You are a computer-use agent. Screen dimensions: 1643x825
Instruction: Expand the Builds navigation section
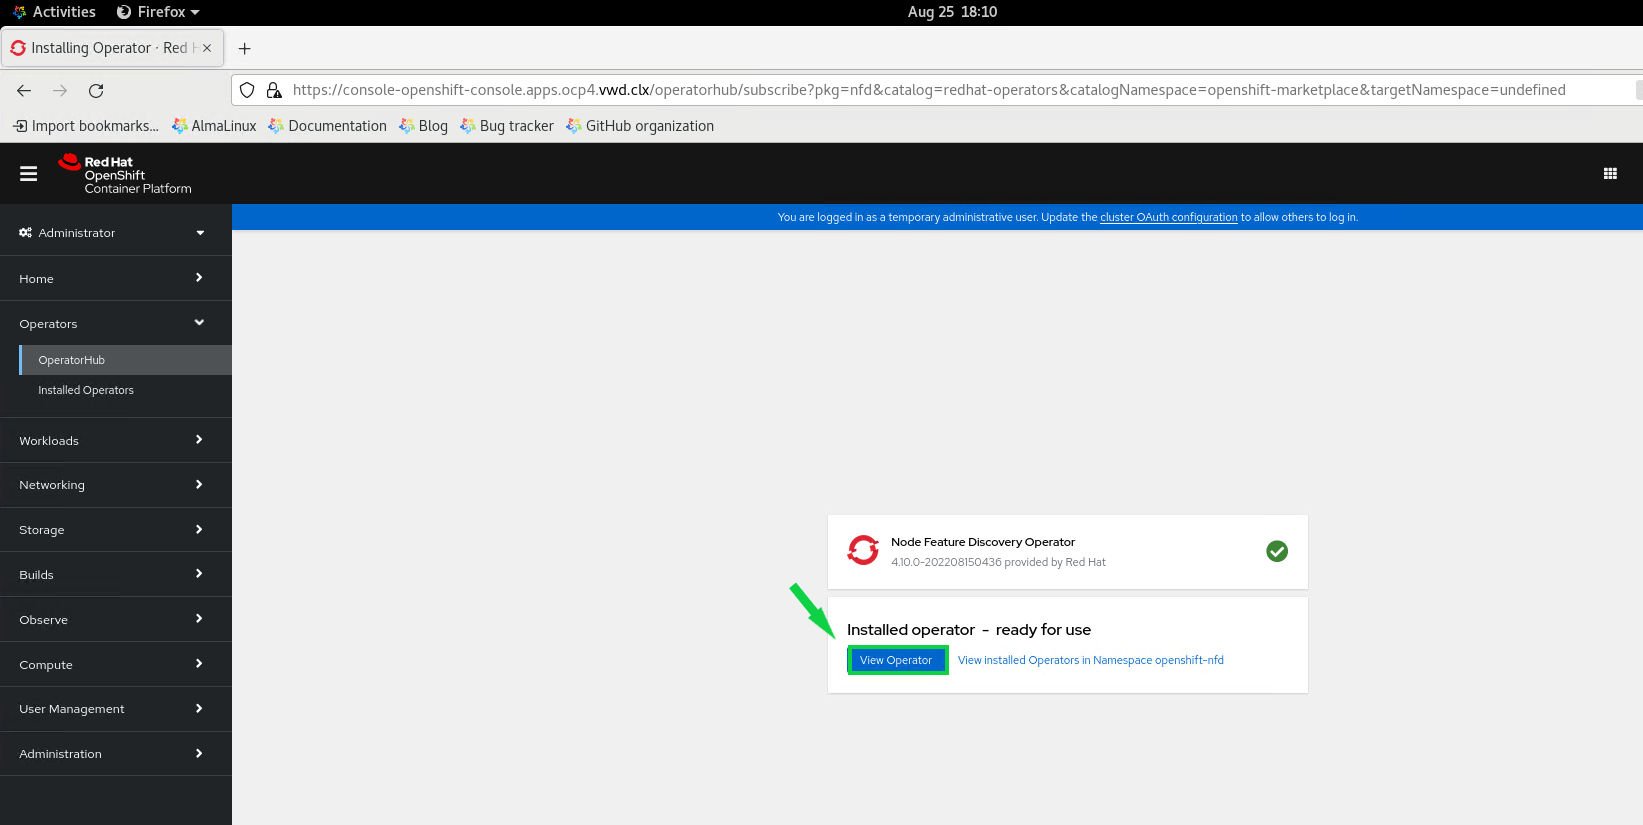(x=116, y=575)
